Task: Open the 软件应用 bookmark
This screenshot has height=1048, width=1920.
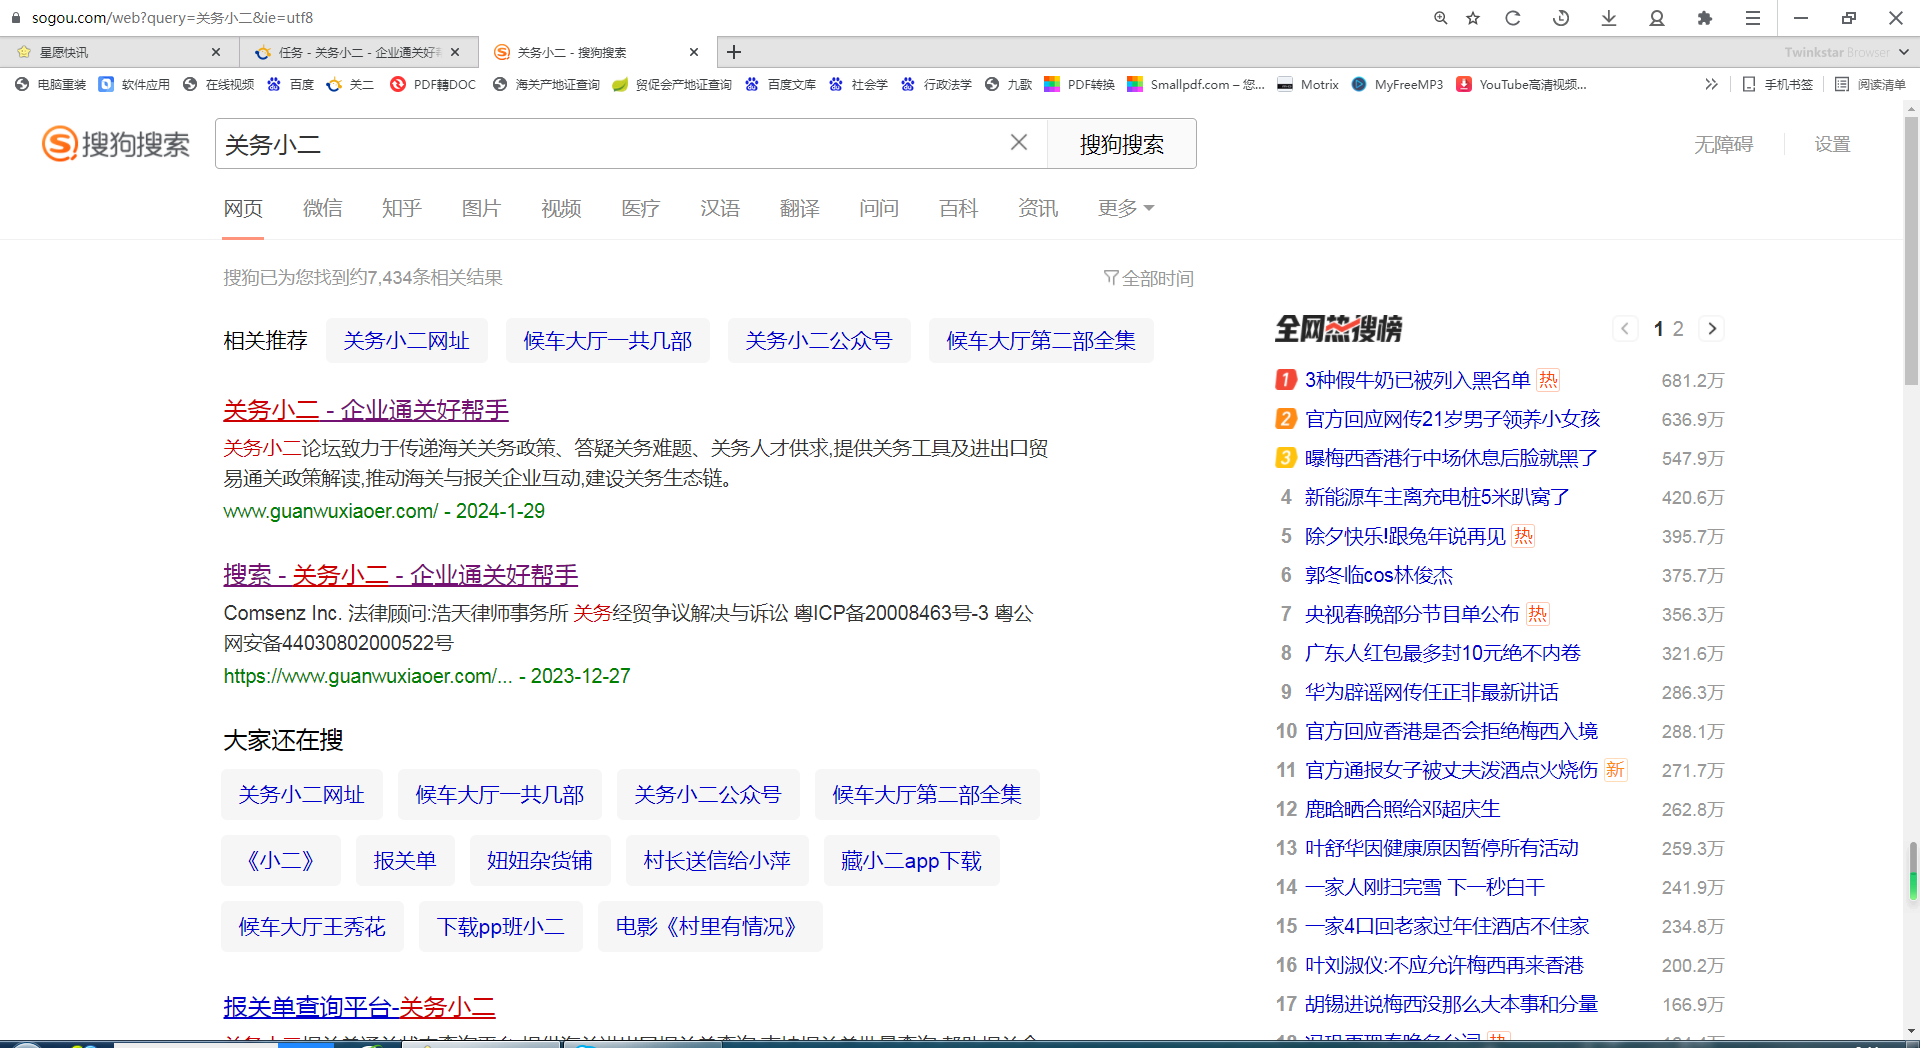Action: 134,85
